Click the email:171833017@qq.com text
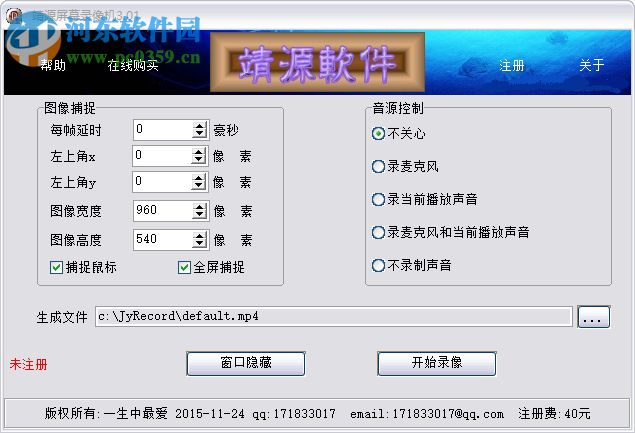 point(427,414)
